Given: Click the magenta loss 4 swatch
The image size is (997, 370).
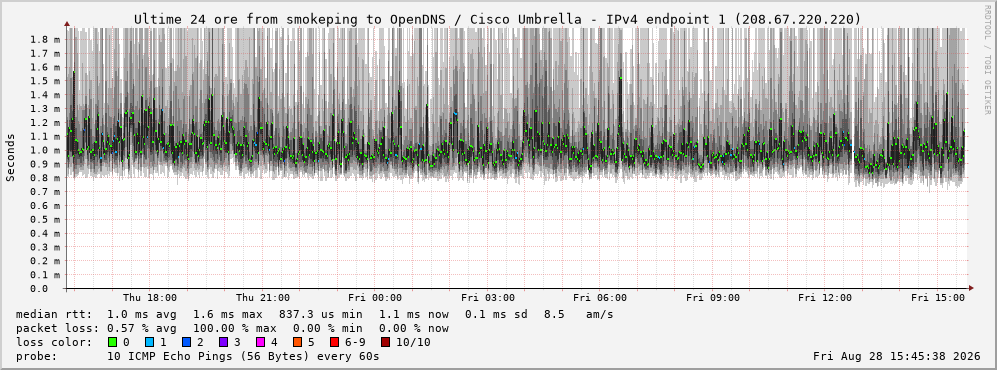Looking at the screenshot, I should click(x=260, y=343).
